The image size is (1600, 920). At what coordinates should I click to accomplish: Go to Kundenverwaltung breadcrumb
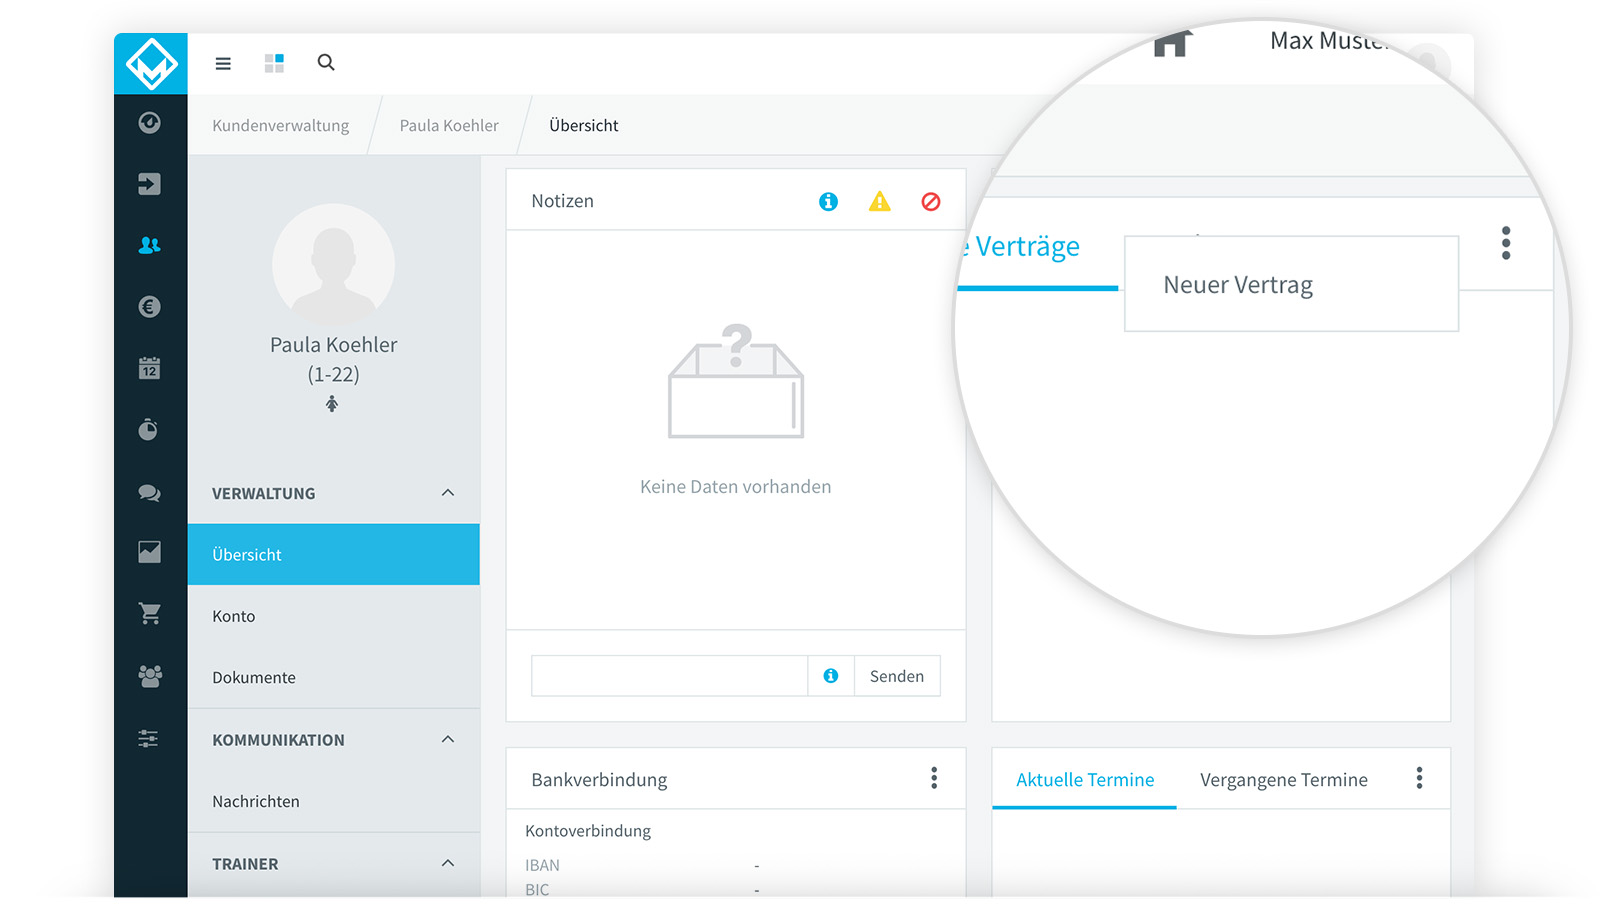[281, 126]
